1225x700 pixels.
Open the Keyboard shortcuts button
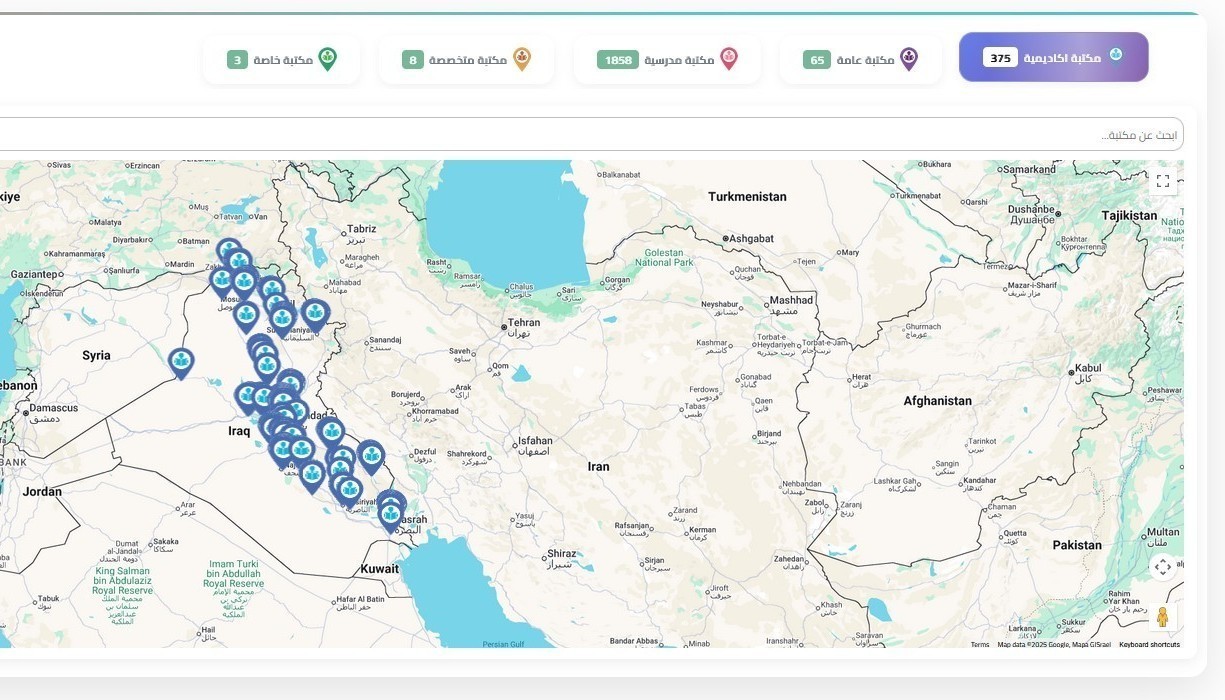tap(1149, 645)
